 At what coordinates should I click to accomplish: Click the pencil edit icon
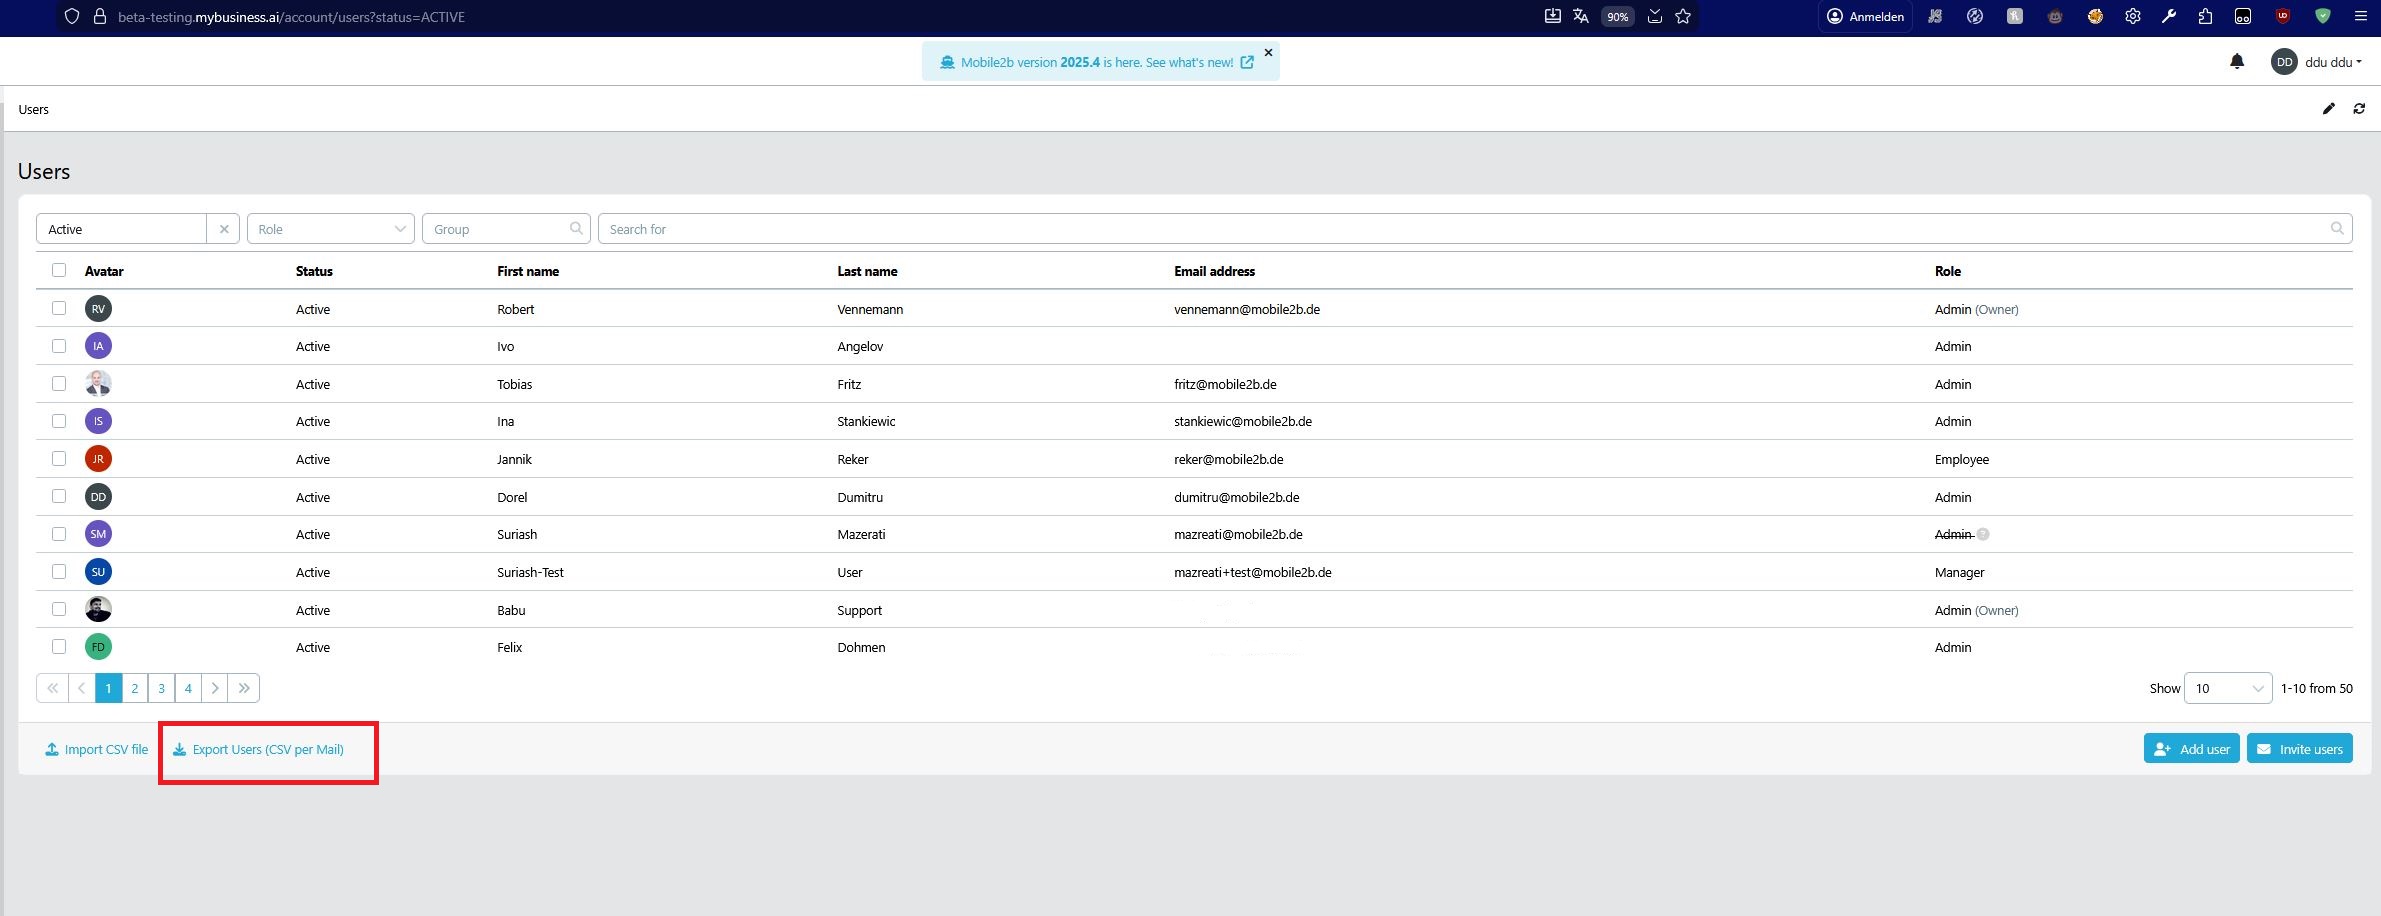tap(2328, 109)
